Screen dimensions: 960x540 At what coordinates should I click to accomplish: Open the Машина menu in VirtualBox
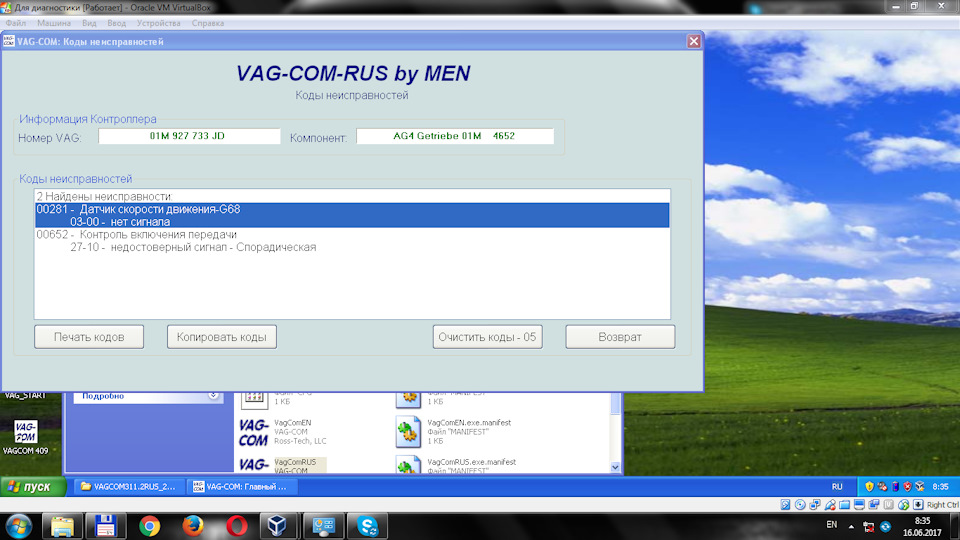pyautogui.click(x=54, y=23)
